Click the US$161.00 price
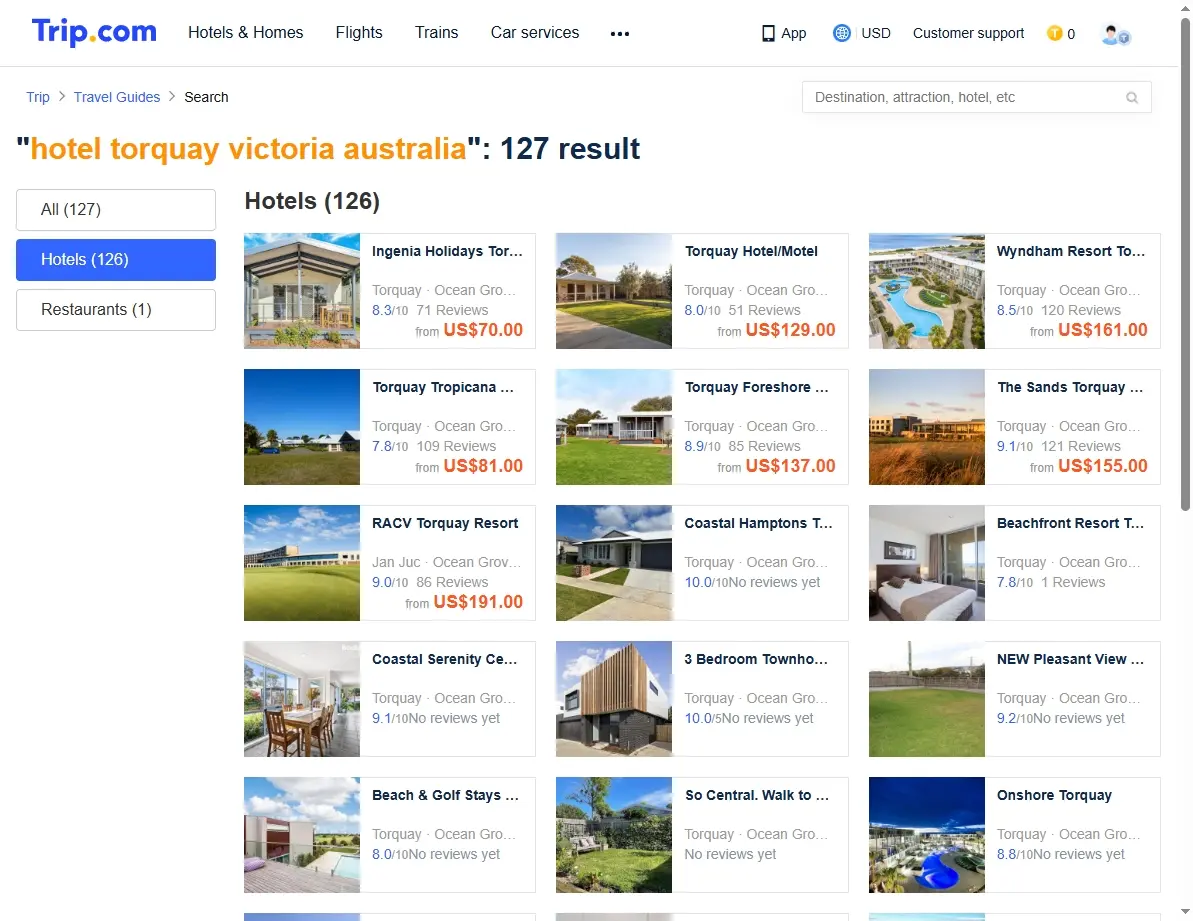This screenshot has width=1193, height=921. pos(1102,330)
